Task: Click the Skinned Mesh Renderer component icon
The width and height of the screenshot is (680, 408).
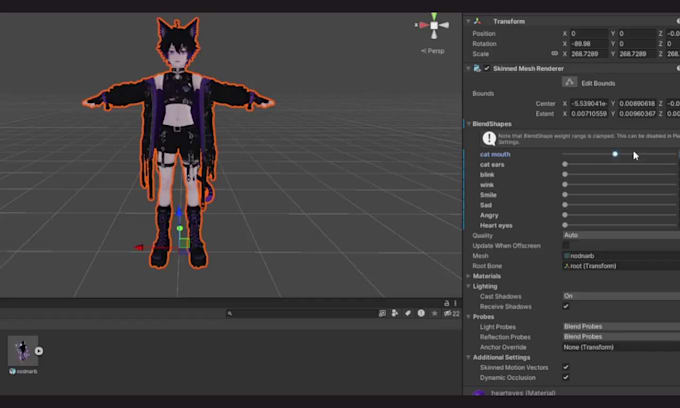Action: pos(477,68)
